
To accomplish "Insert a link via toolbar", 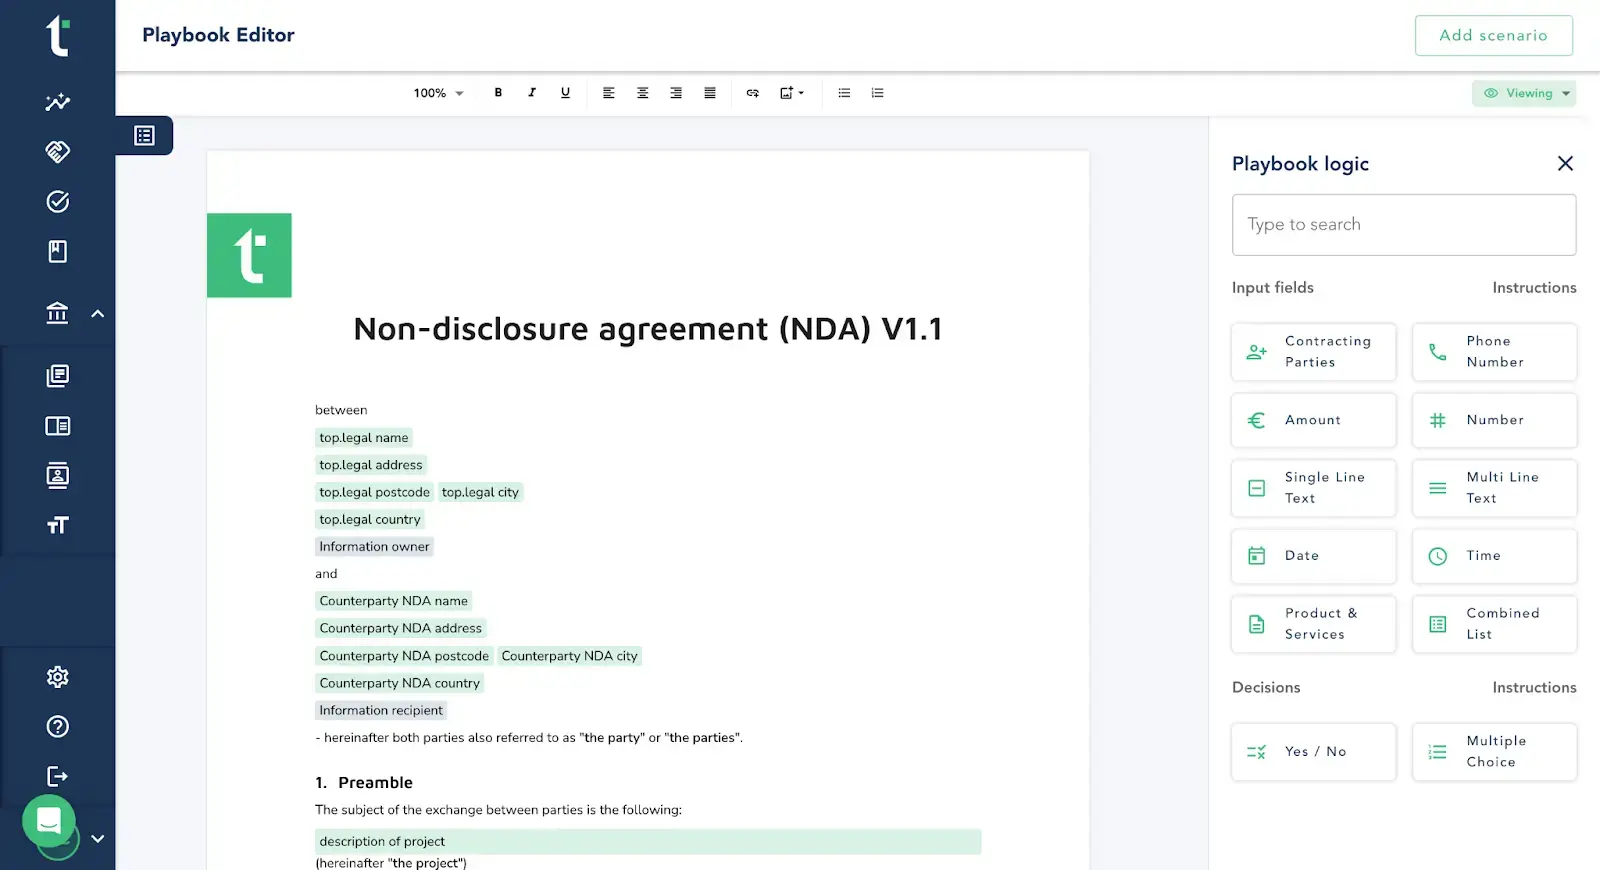I will [x=753, y=93].
